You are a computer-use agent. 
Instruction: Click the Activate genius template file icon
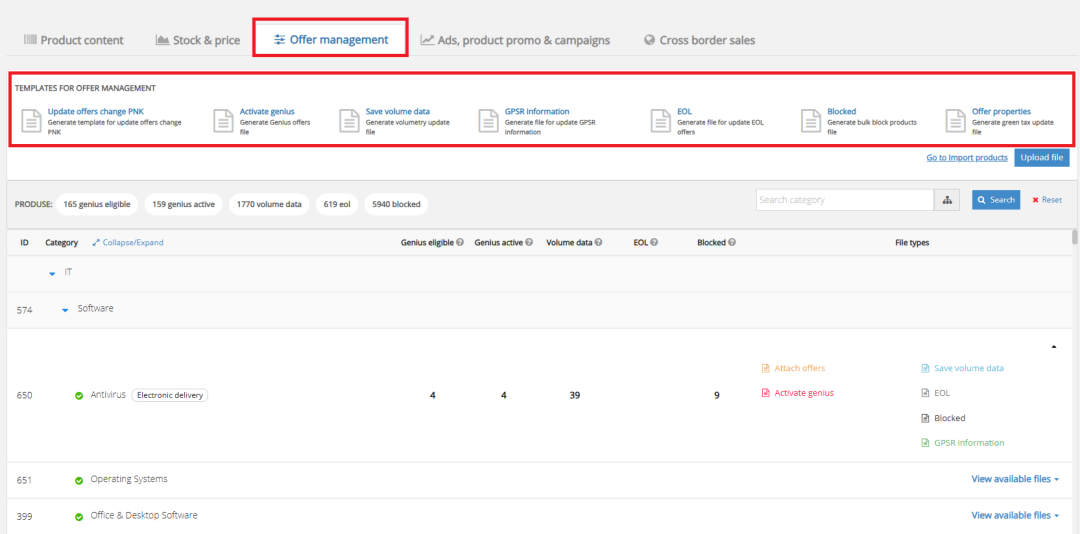tap(222, 121)
